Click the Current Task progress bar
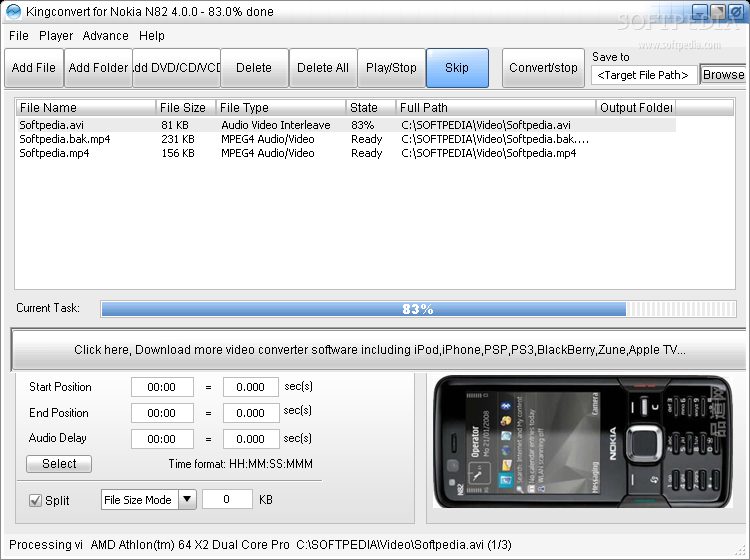The height and width of the screenshot is (560, 750). point(419,309)
